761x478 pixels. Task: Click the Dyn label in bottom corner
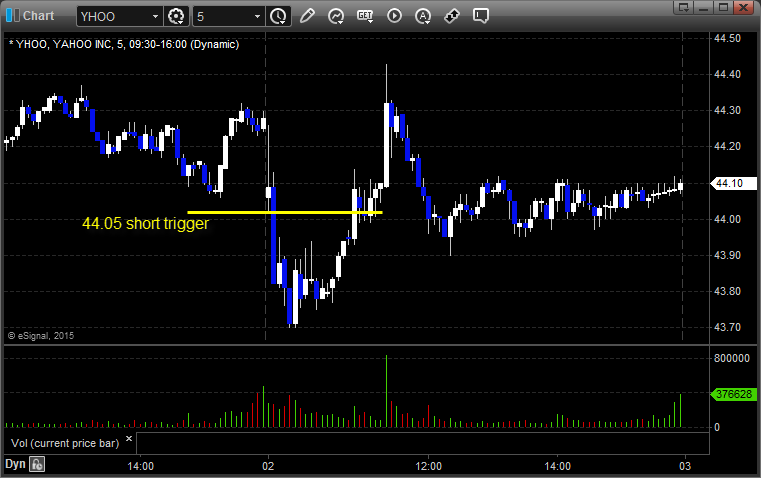coord(15,464)
